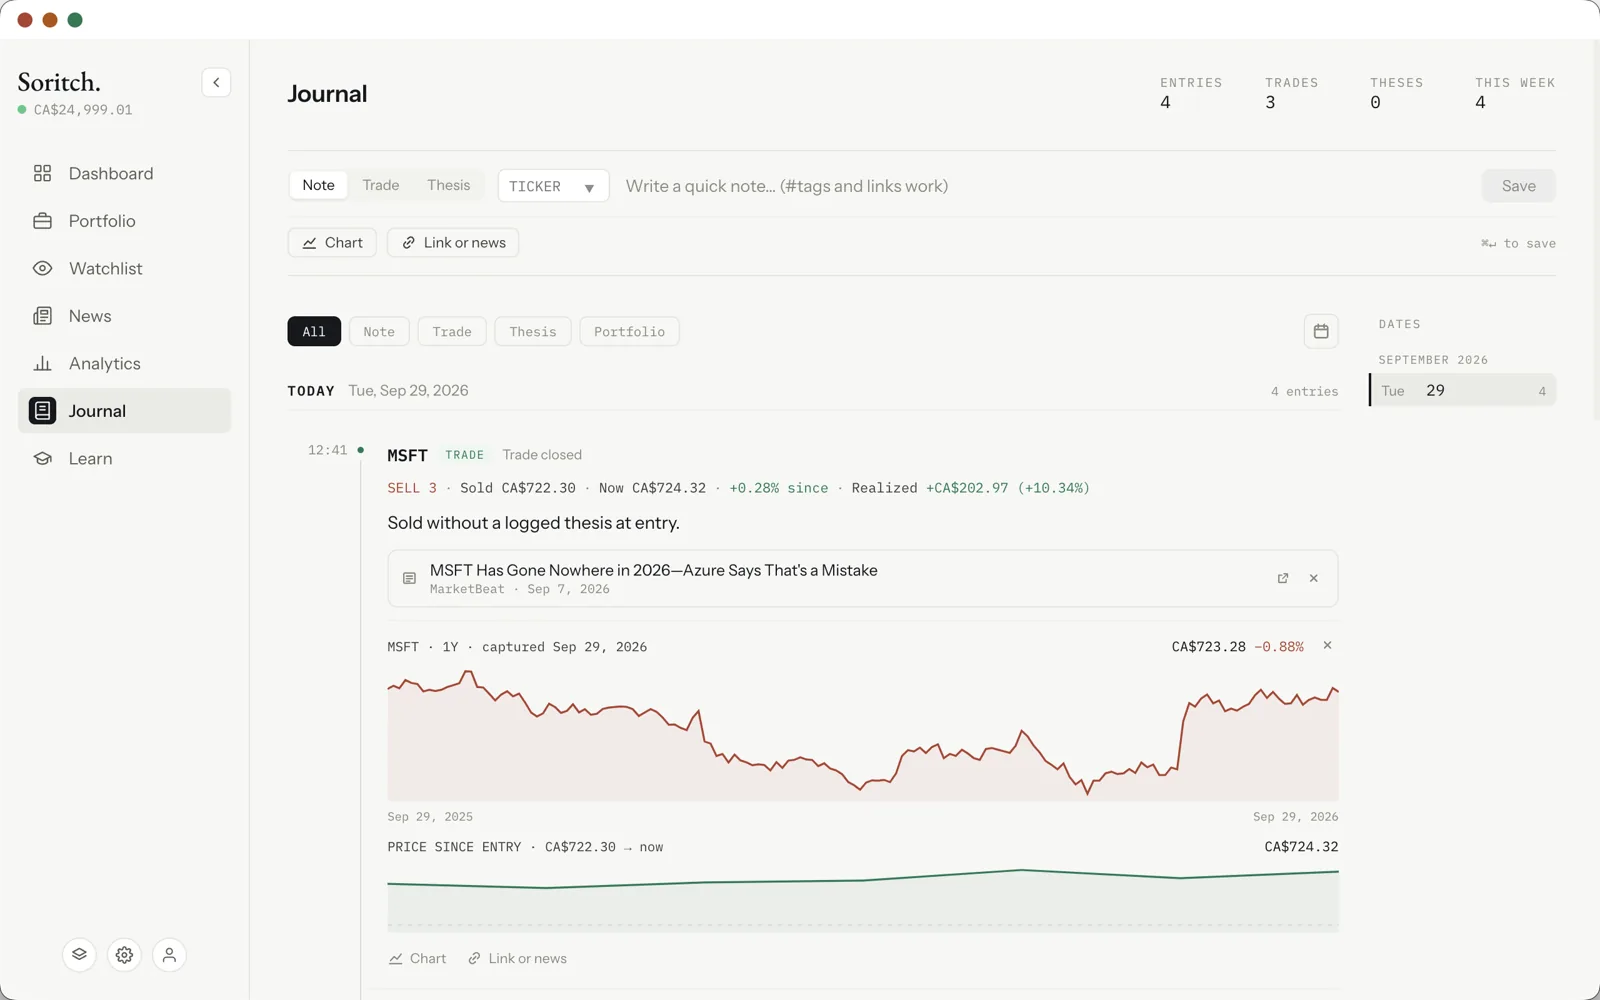Switch composer to Thesis type
Viewport: 1600px width, 1000px height.
click(449, 185)
